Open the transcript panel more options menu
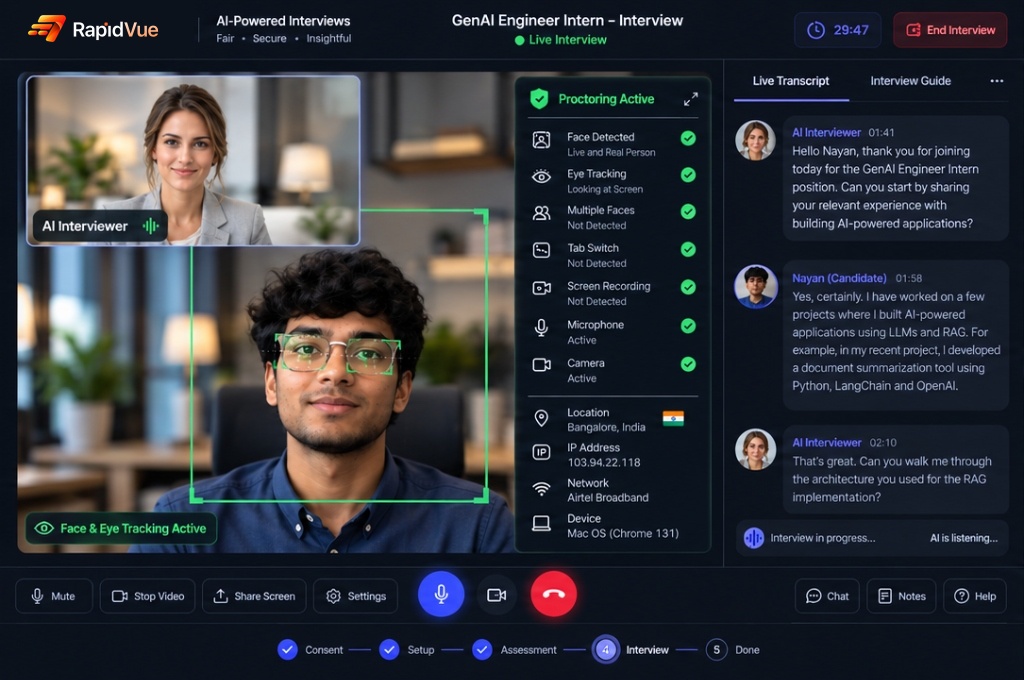The height and width of the screenshot is (680, 1024). (997, 81)
